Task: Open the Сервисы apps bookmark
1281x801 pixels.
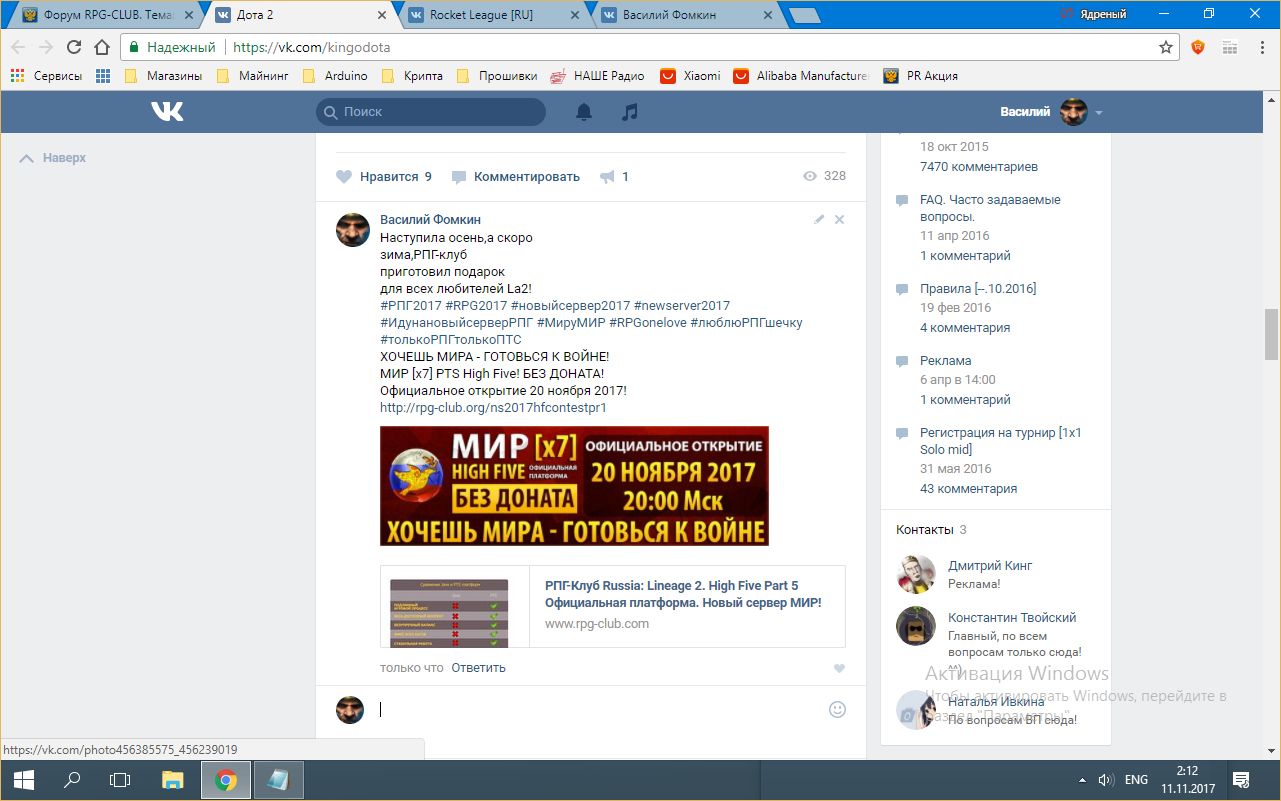Action: coord(46,76)
